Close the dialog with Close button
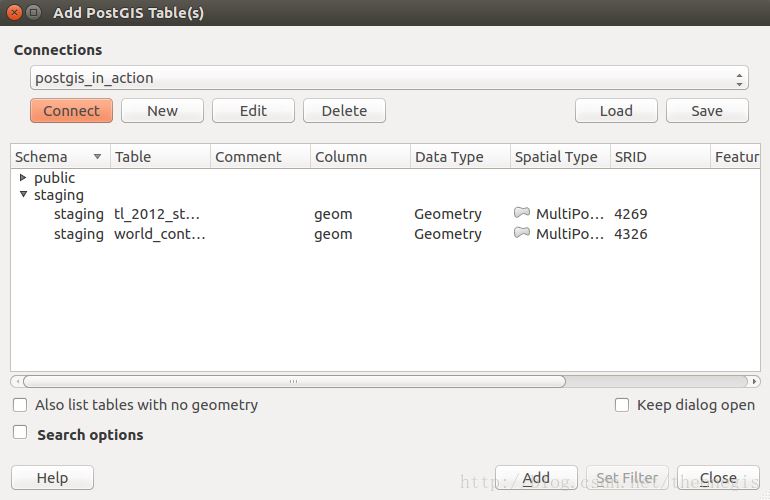Image resolution: width=770 pixels, height=500 pixels. 718,477
